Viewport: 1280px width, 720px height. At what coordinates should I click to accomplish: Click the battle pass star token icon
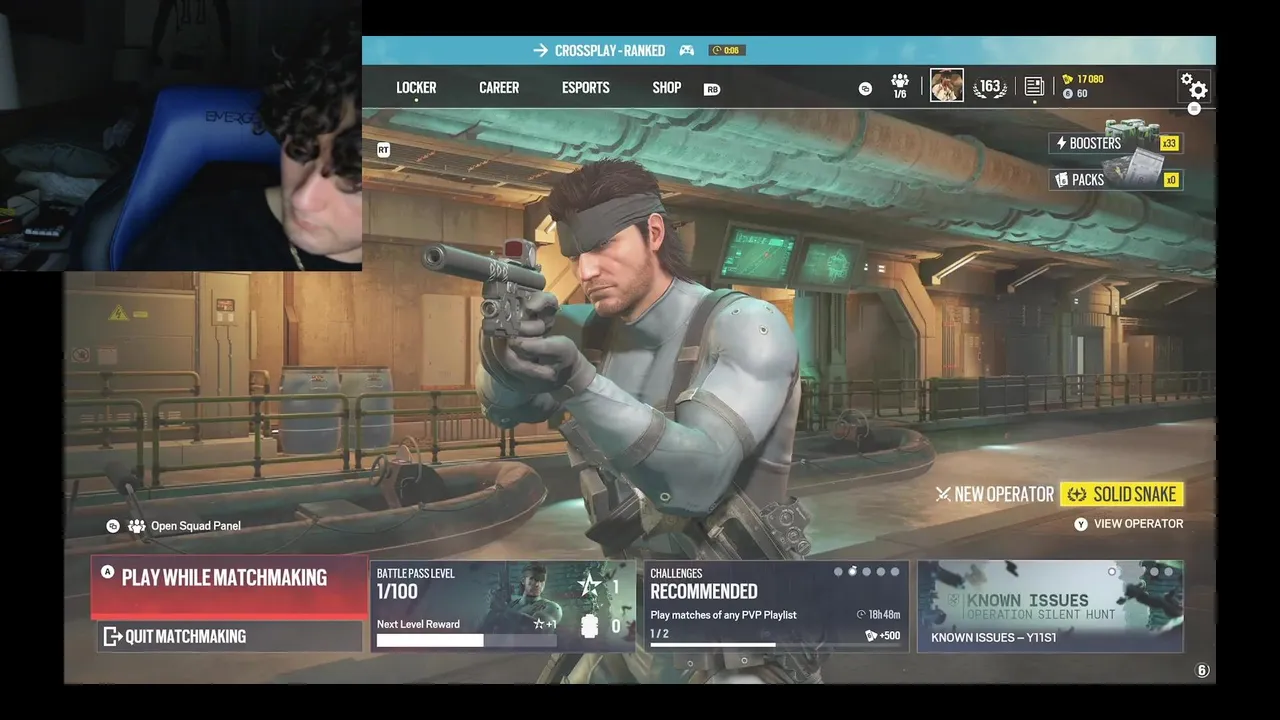[588, 585]
